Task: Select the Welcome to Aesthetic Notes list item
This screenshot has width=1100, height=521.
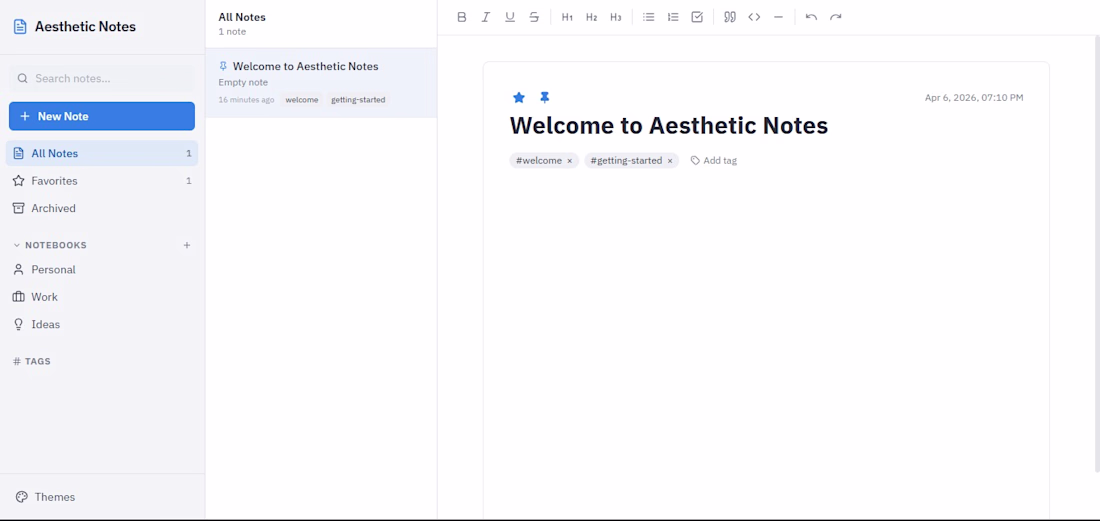Action: point(321,83)
